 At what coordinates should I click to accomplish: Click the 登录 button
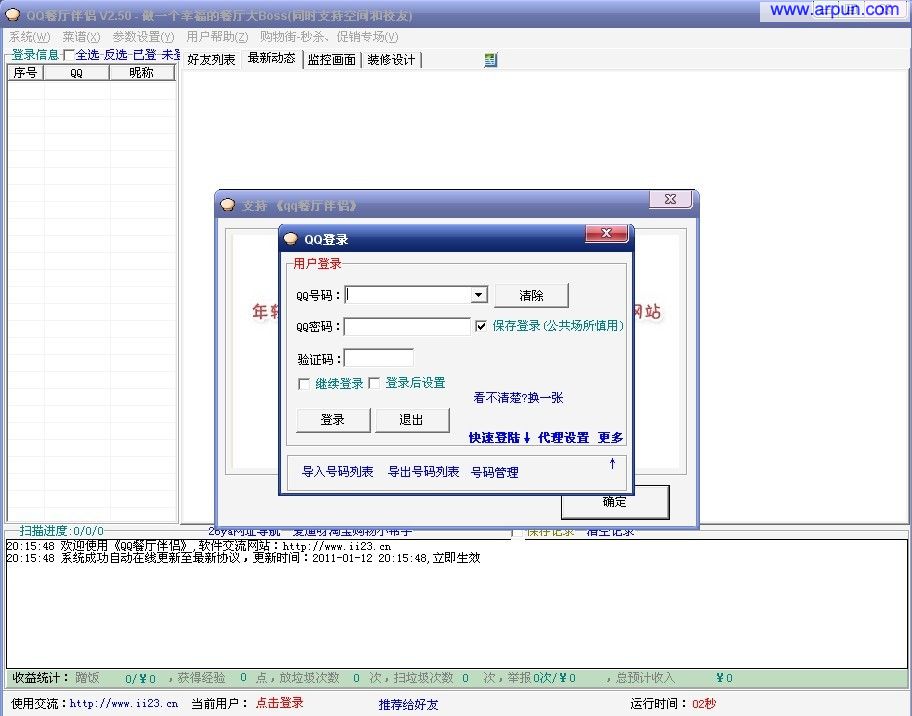click(x=333, y=420)
